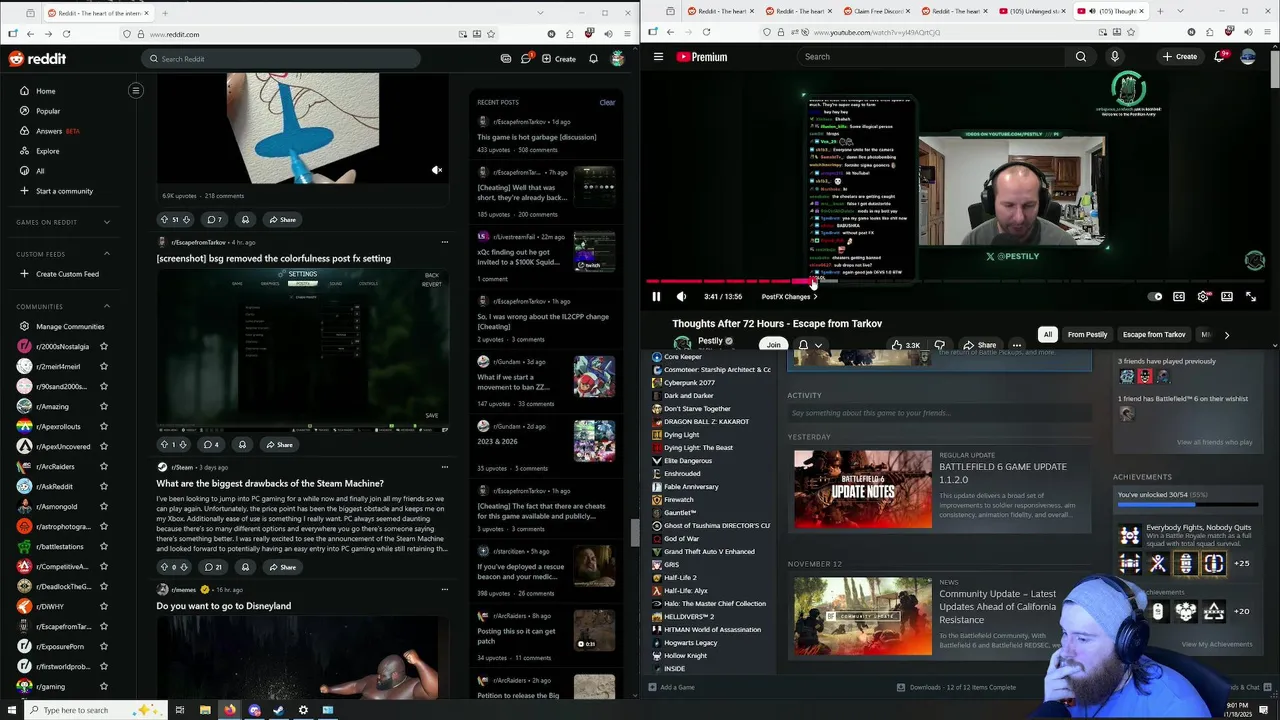The width and height of the screenshot is (1280, 720).
Task: Collapse Reddit navigation sidebar button
Action: click(x=136, y=91)
